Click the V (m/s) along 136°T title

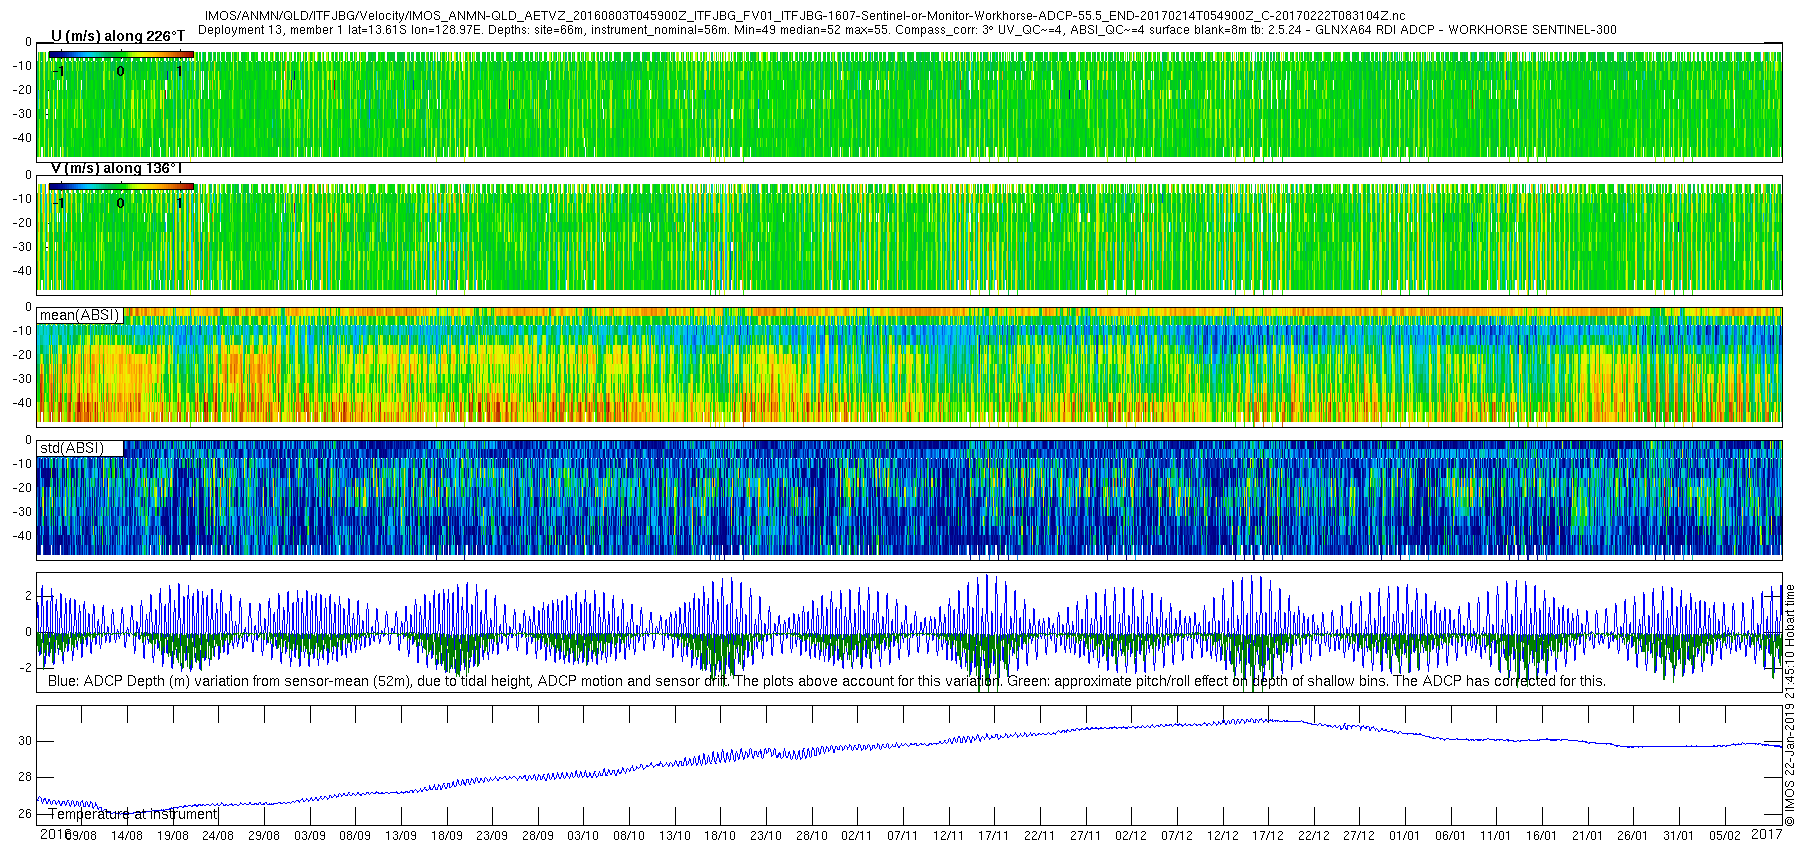(117, 168)
